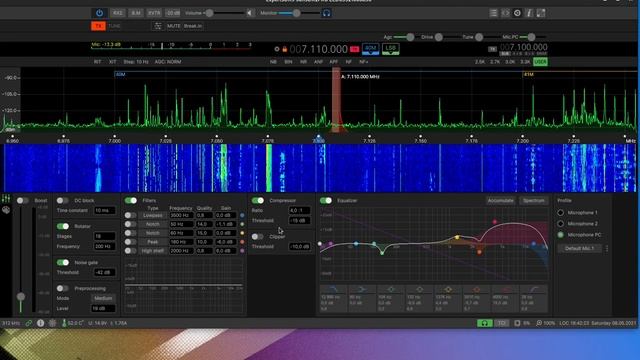
Task: Select Microphone 1 profile radio button
Action: click(x=560, y=213)
